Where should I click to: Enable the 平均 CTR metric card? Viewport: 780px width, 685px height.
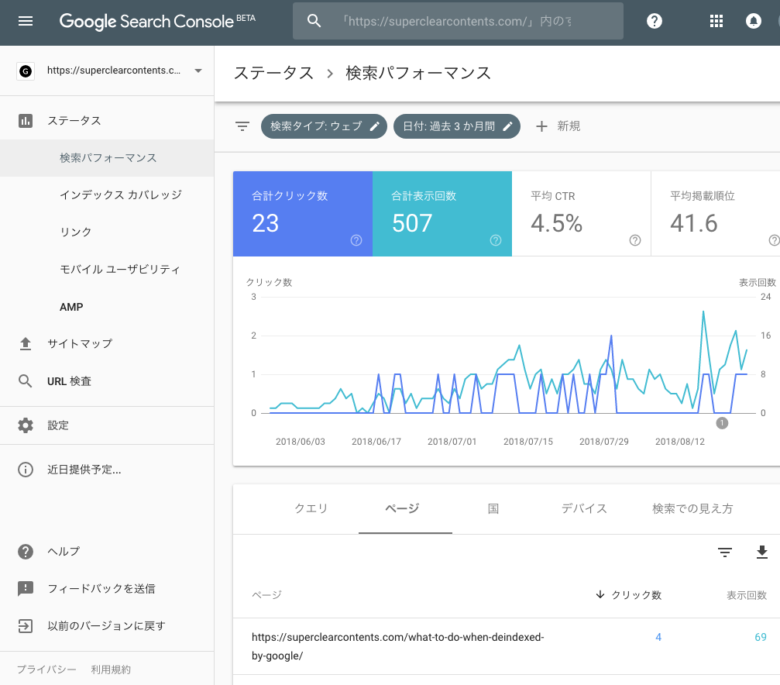pos(581,213)
